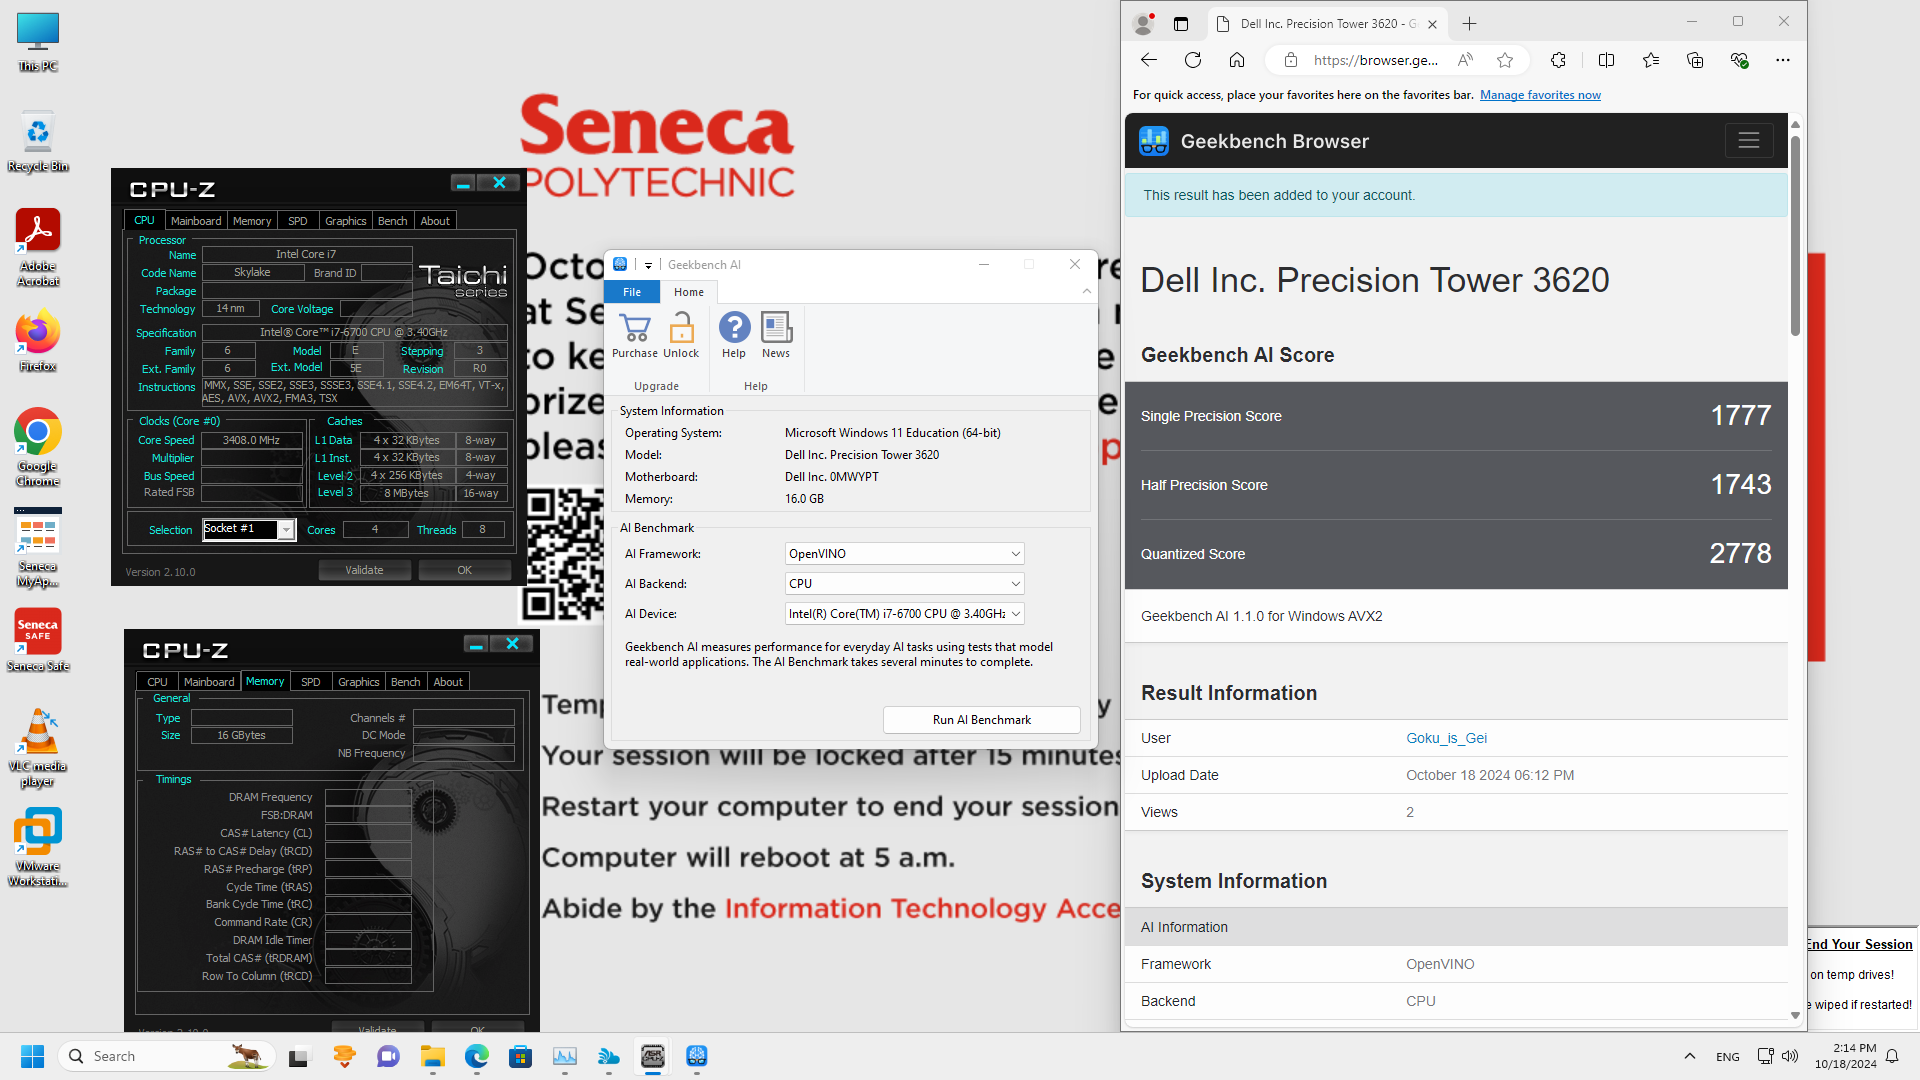The width and height of the screenshot is (1920, 1080).
Task: Open Geekbench AI quick access toolbar dropdown
Action: pyautogui.click(x=648, y=265)
